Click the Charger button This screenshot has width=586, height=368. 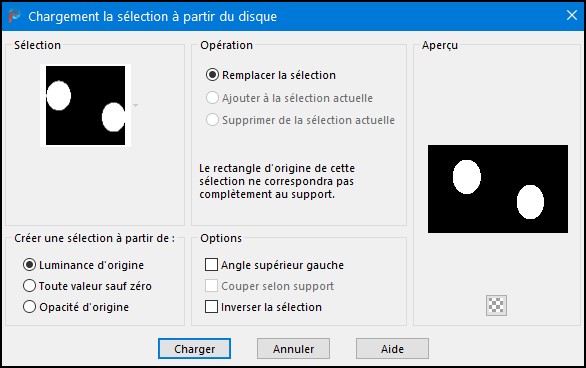coord(194,349)
